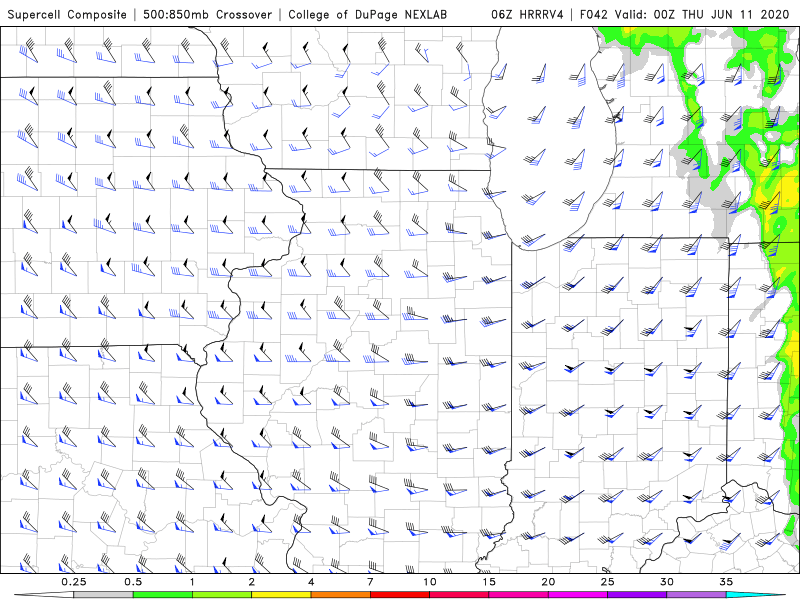
Task: Click the legend value 1
Action: click(192, 582)
